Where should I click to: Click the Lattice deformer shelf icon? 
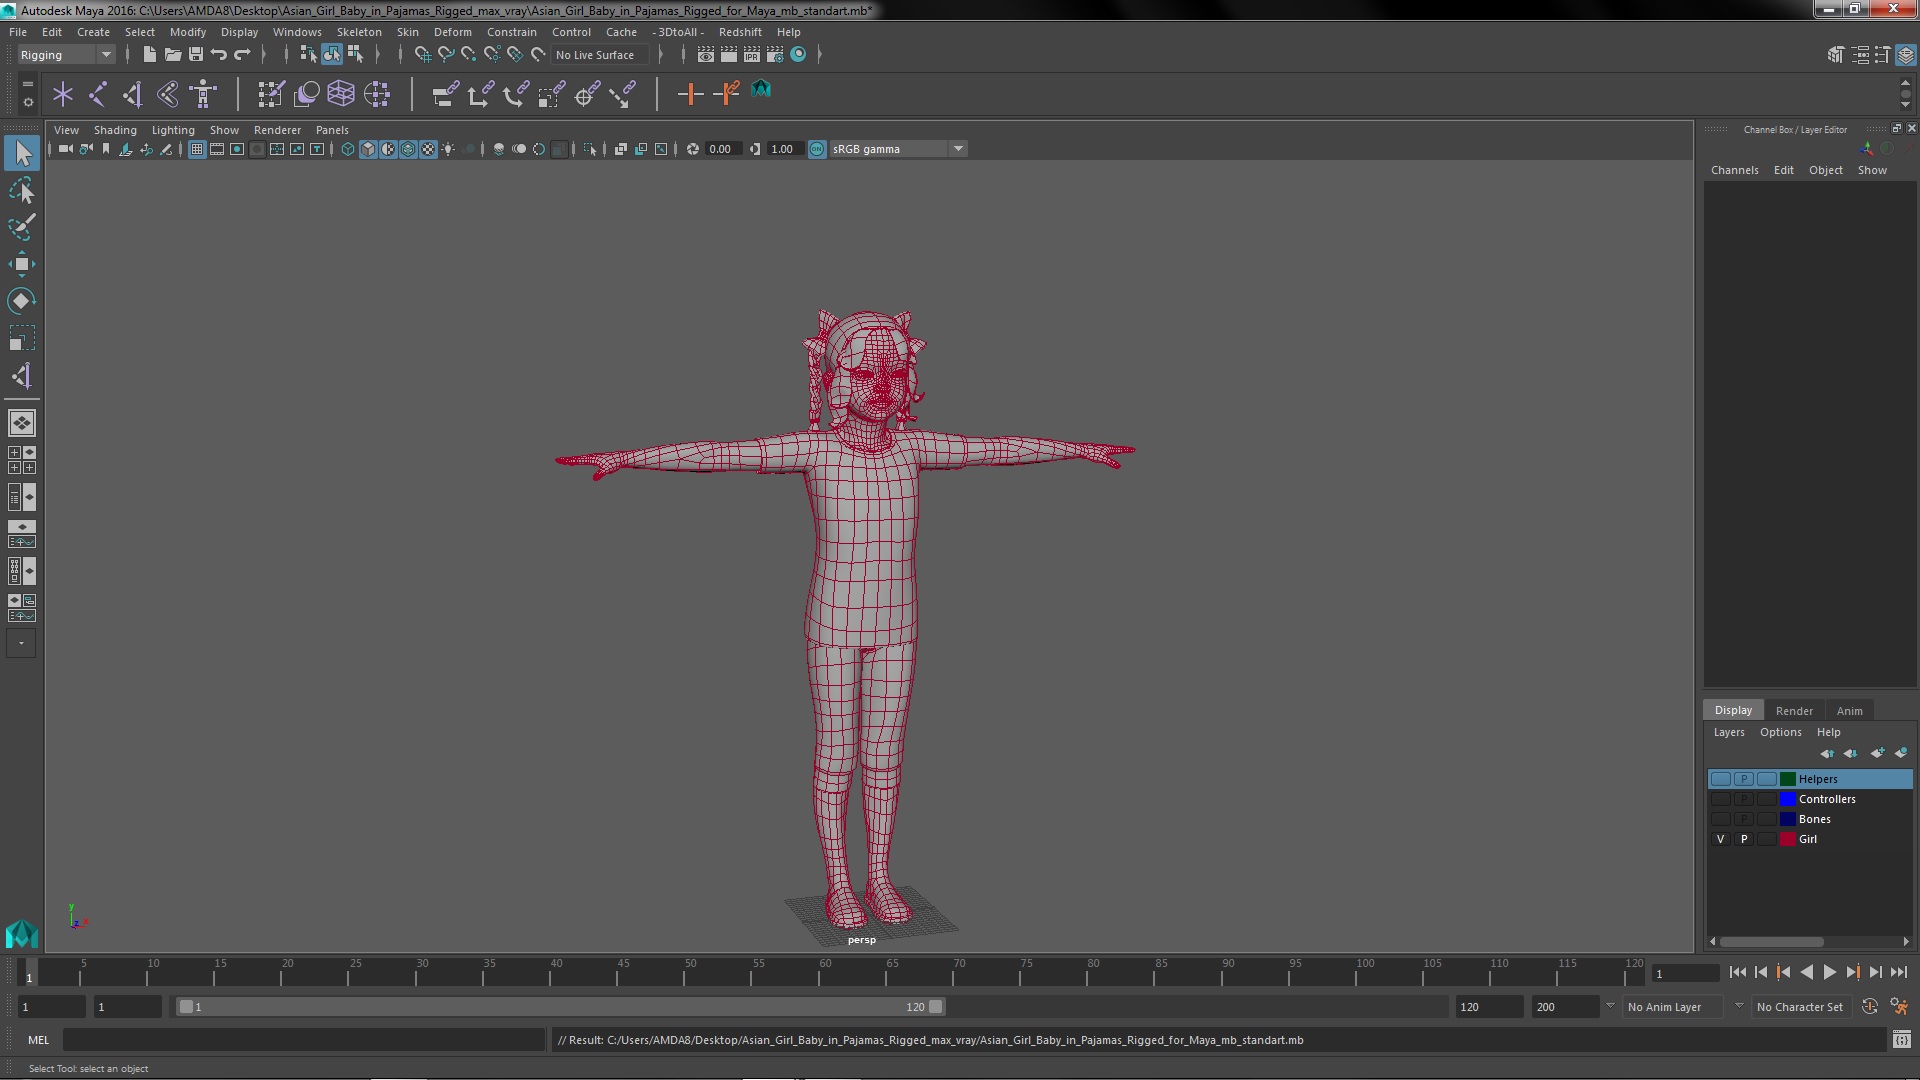pos(341,94)
